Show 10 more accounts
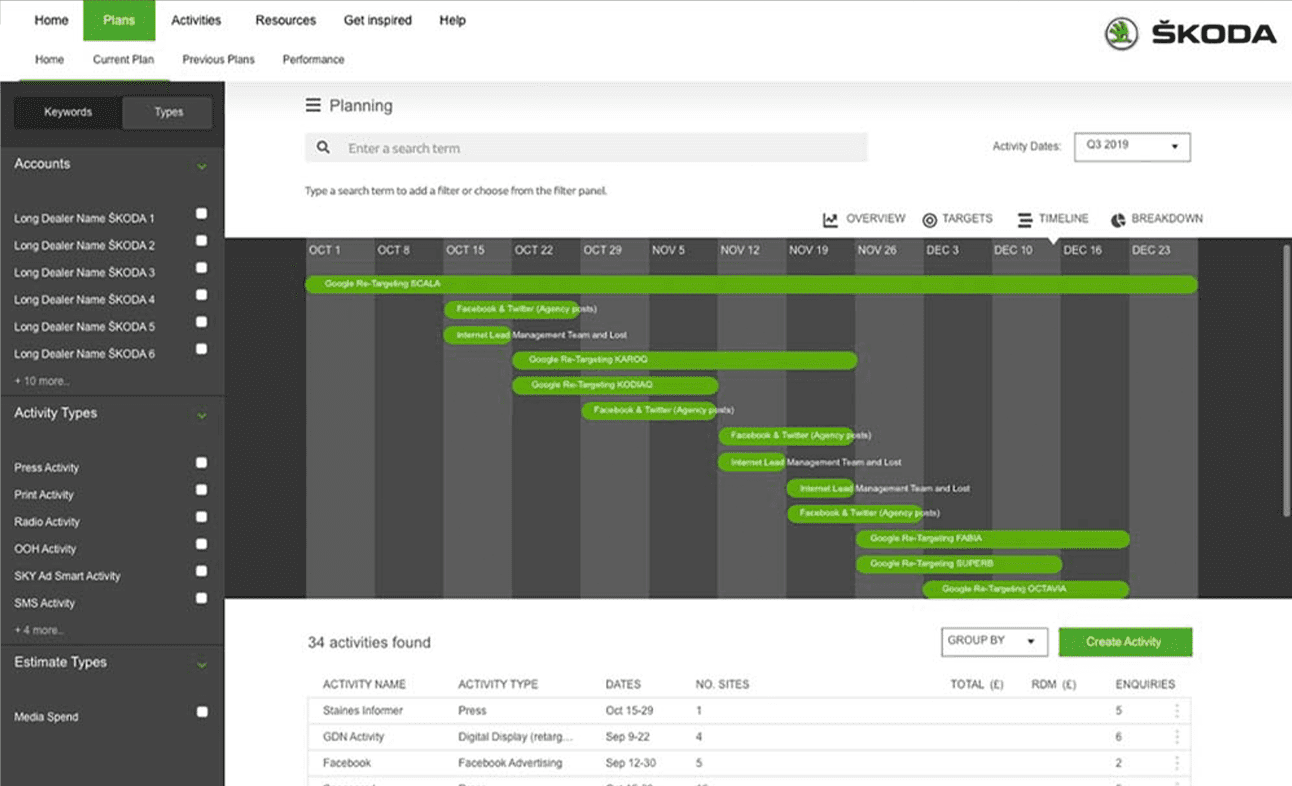 [x=42, y=381]
